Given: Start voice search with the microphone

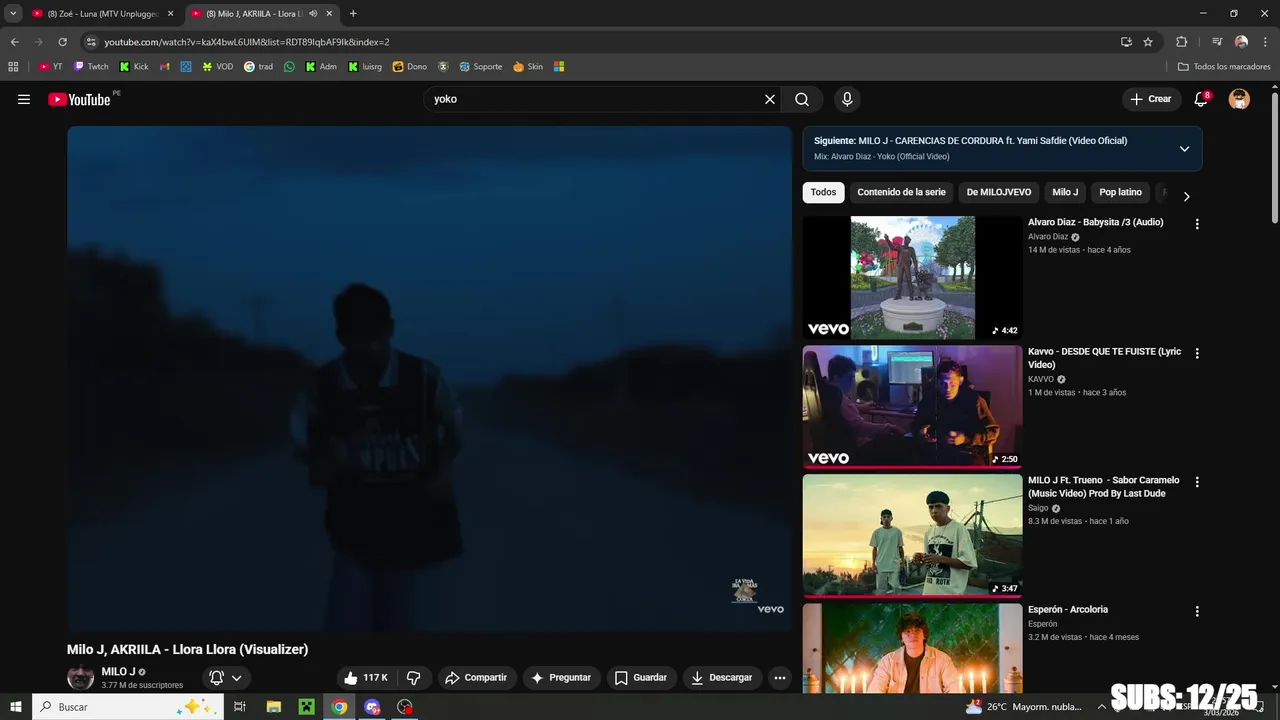Looking at the screenshot, I should pos(847,99).
